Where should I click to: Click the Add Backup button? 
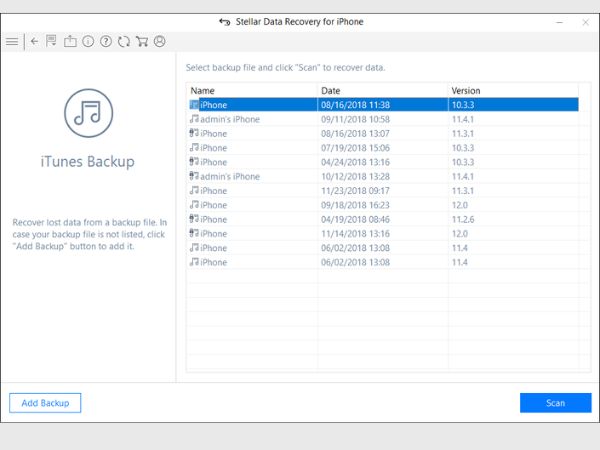pos(45,402)
